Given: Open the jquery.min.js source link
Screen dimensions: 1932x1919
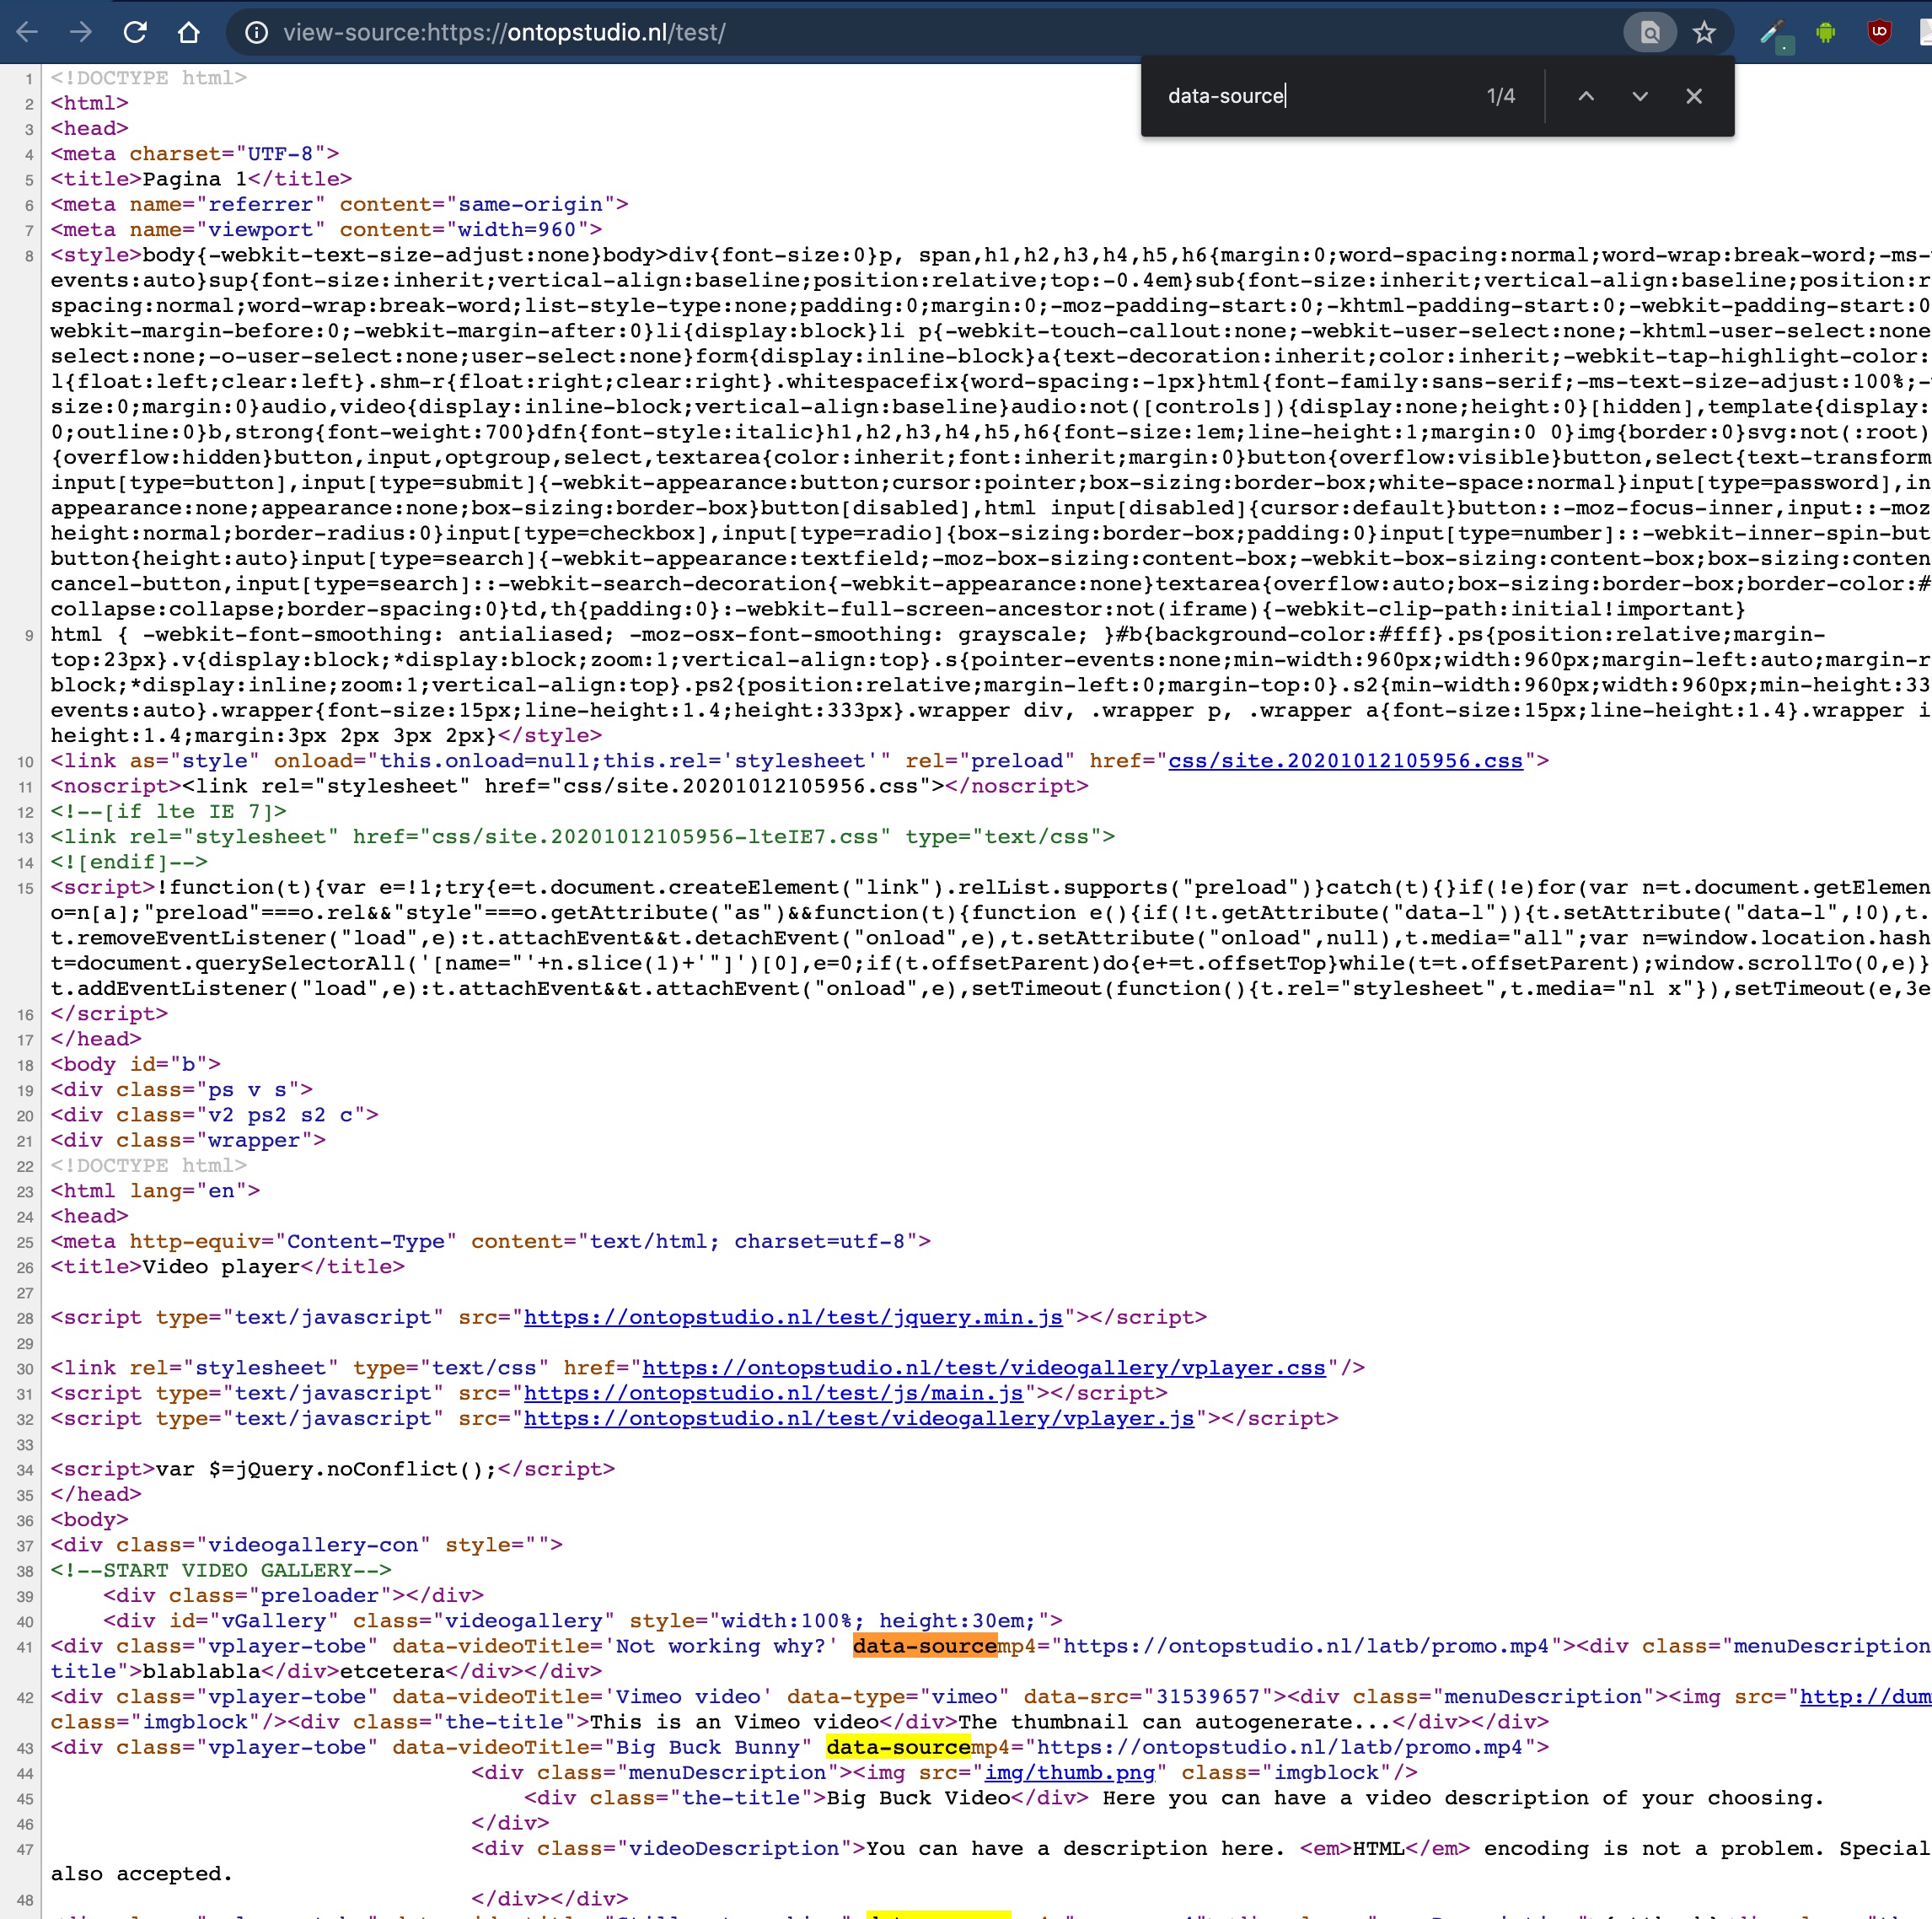Looking at the screenshot, I should [x=793, y=1317].
